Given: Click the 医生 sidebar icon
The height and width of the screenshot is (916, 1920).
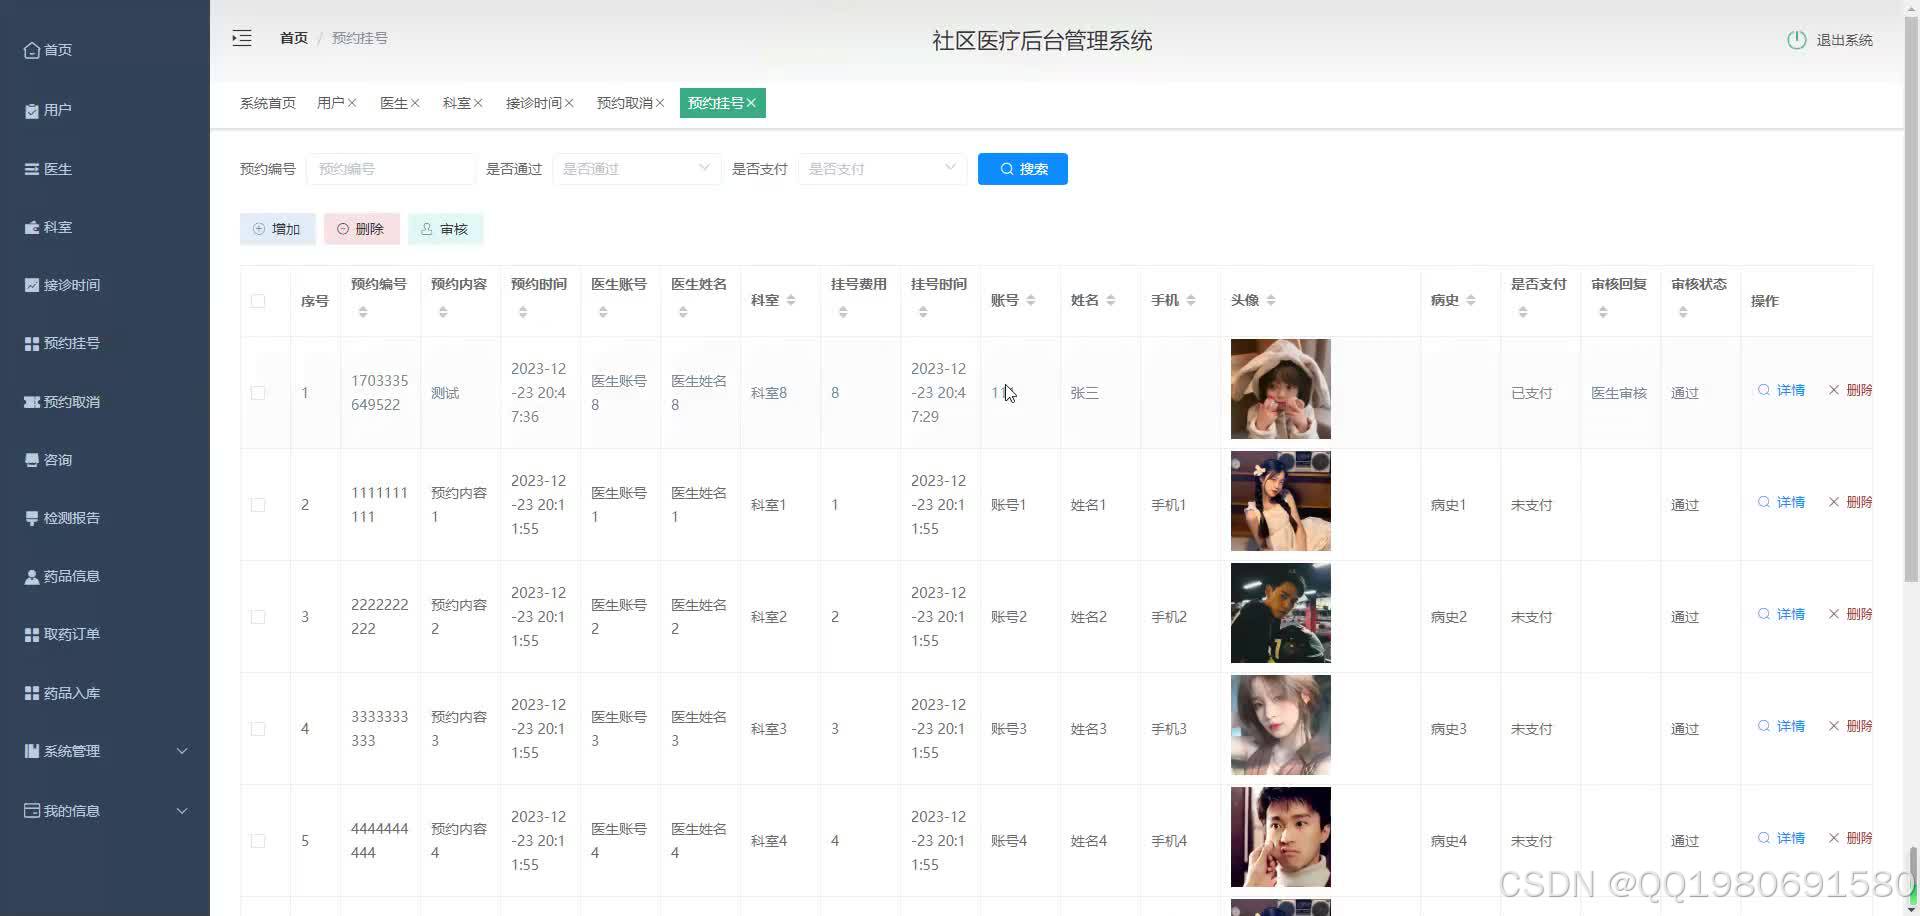Looking at the screenshot, I should (32, 169).
